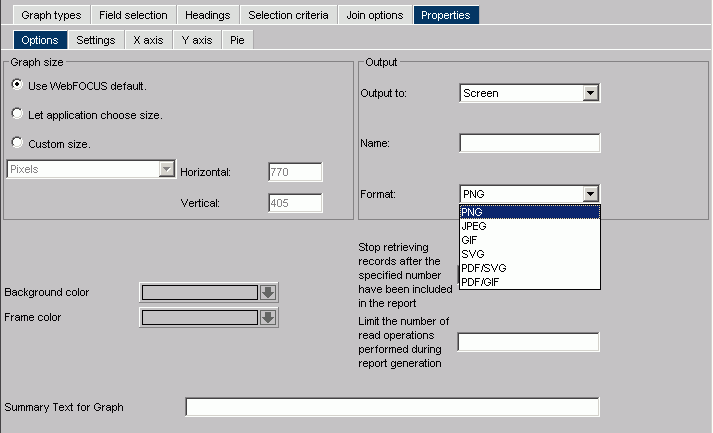Collapse the Format dropdown arrow

[590, 194]
